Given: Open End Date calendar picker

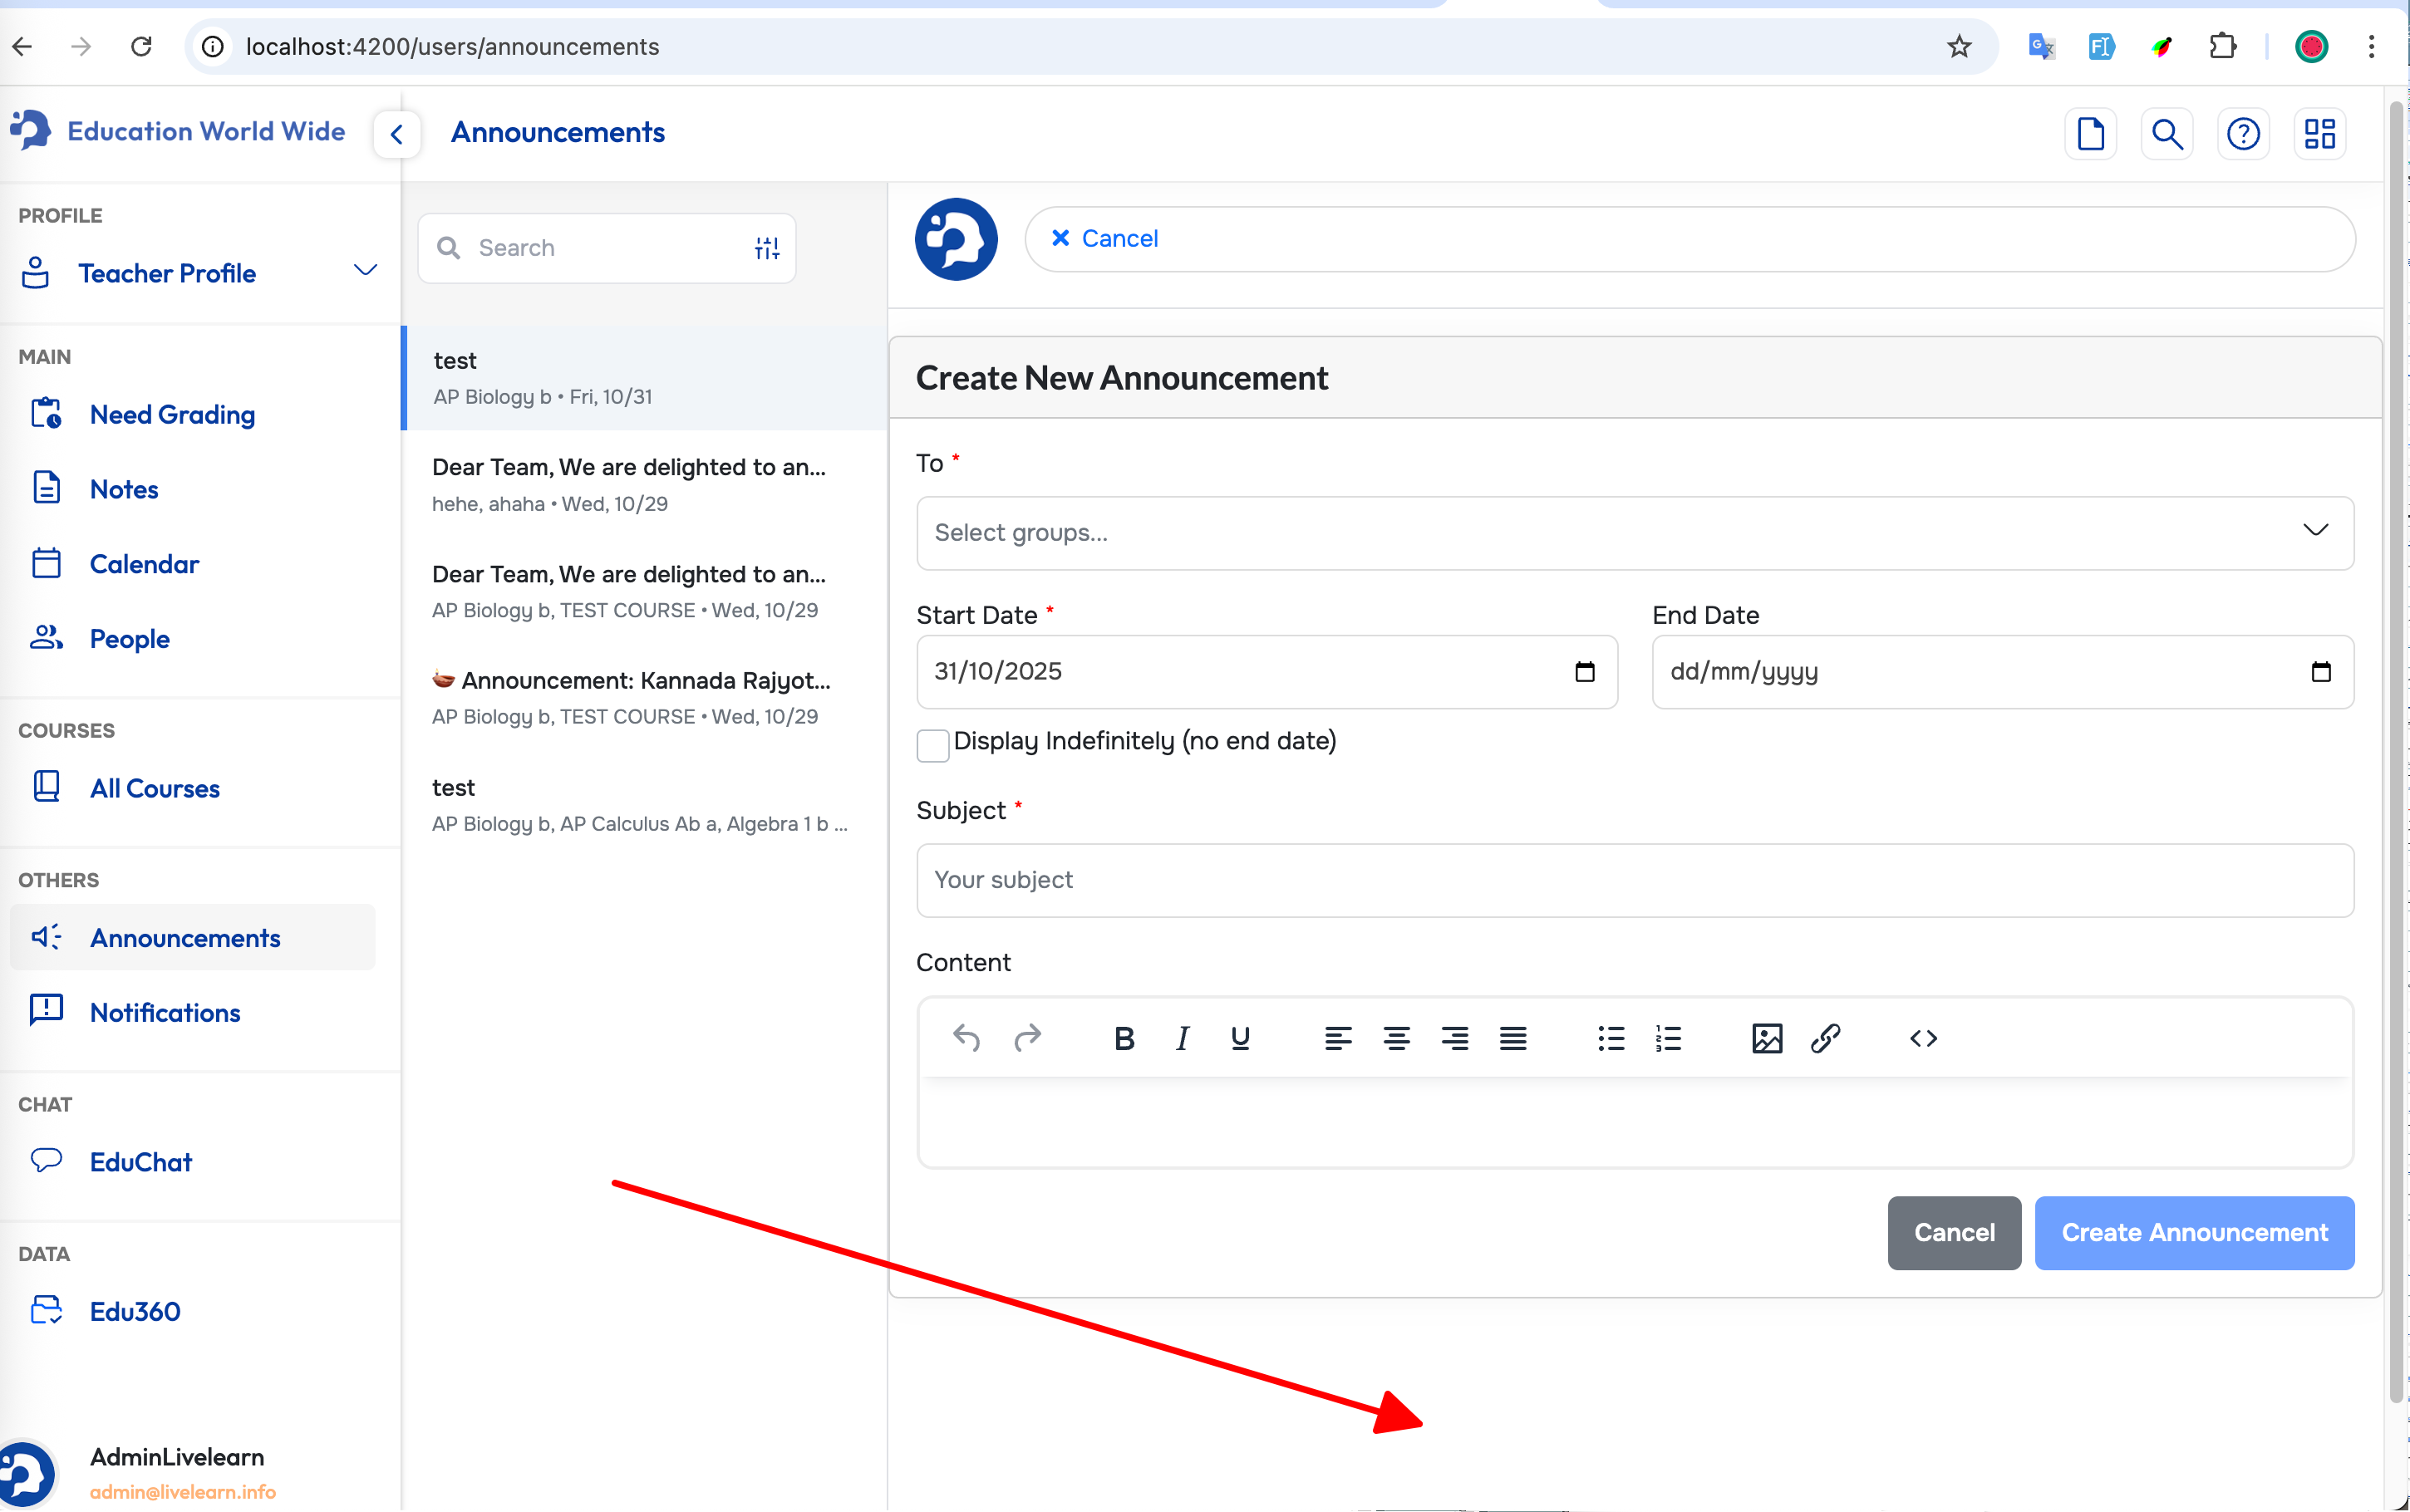Looking at the screenshot, I should [2320, 671].
